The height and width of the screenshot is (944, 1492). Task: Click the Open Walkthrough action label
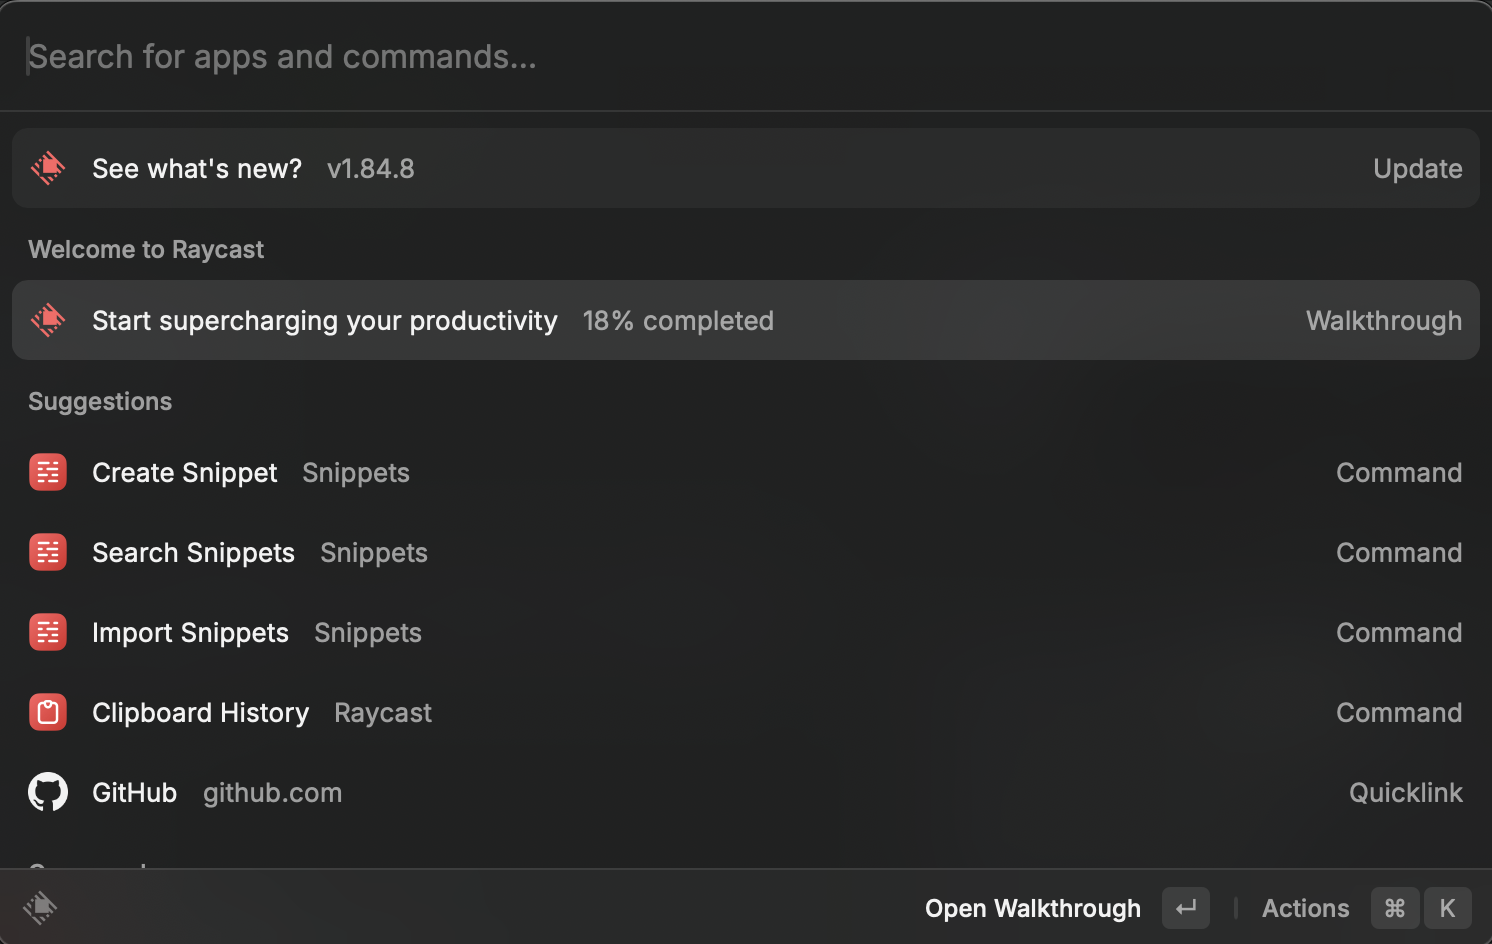(x=1032, y=908)
